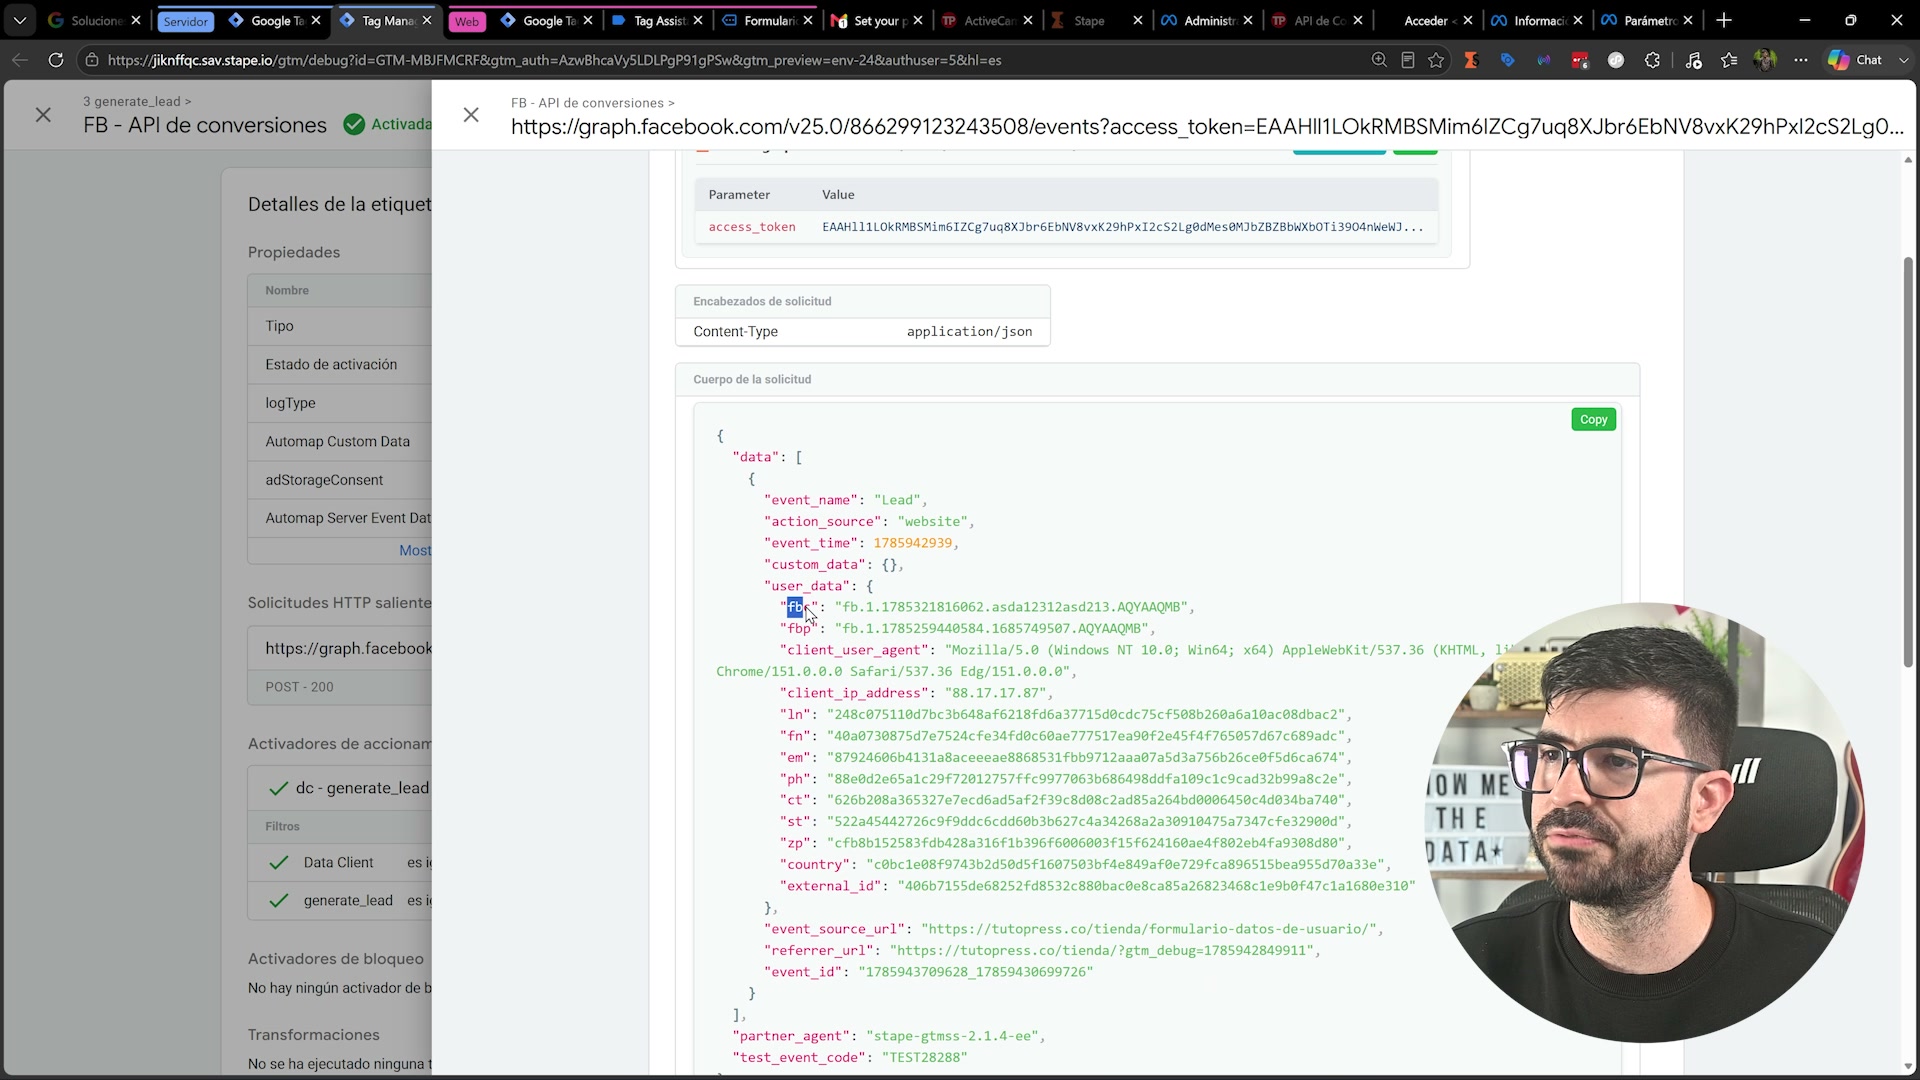This screenshot has width=1920, height=1080.
Task: Click the event_time value 1785942939
Action: [912, 543]
